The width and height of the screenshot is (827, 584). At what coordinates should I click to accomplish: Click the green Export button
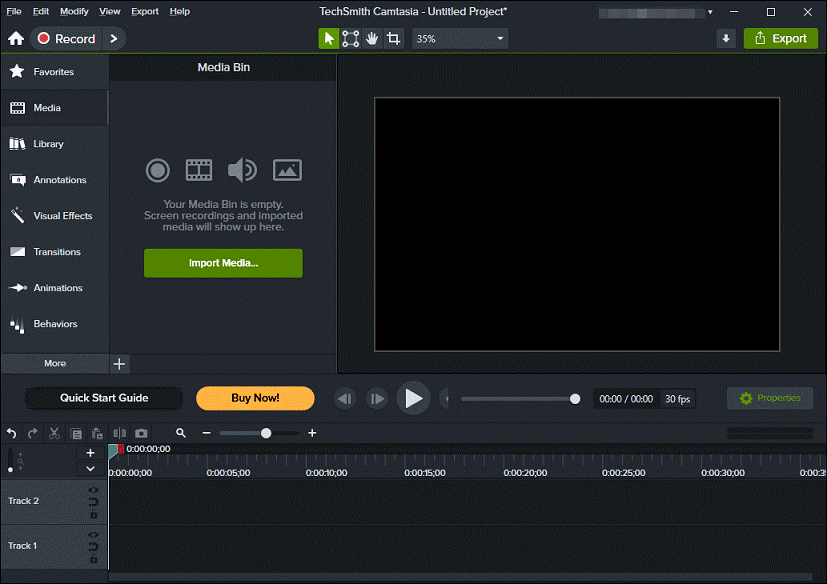[781, 39]
